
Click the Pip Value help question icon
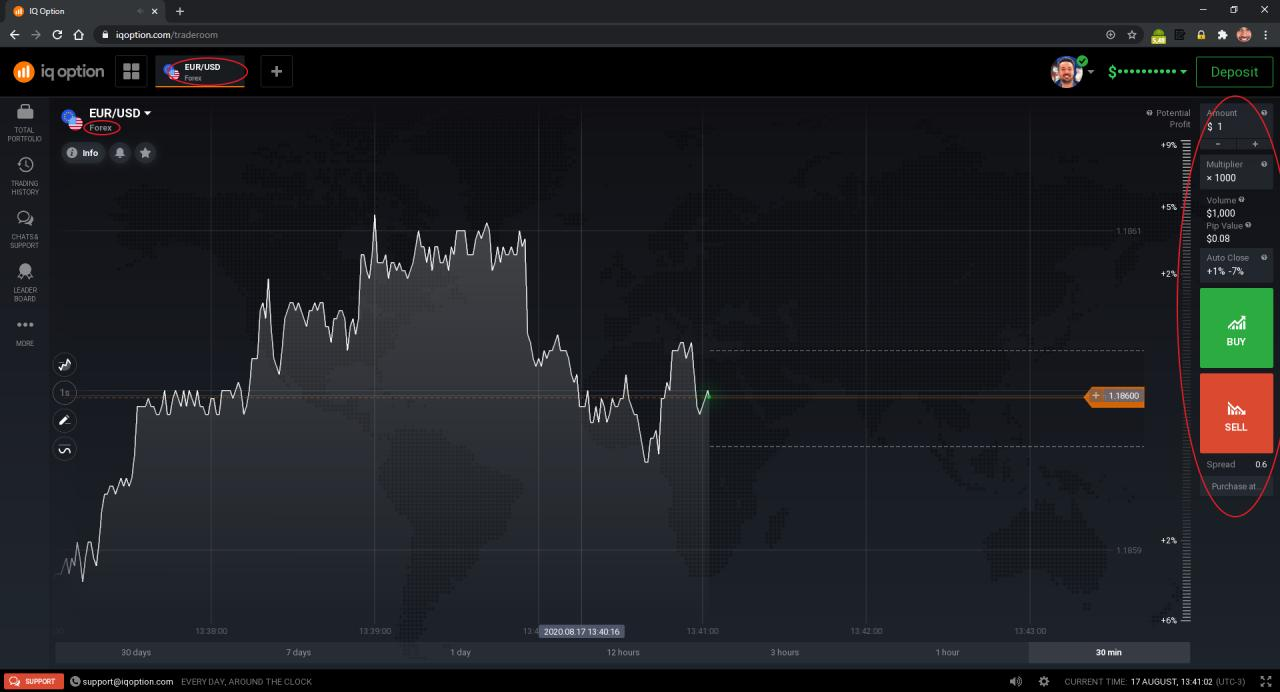coord(1248,226)
